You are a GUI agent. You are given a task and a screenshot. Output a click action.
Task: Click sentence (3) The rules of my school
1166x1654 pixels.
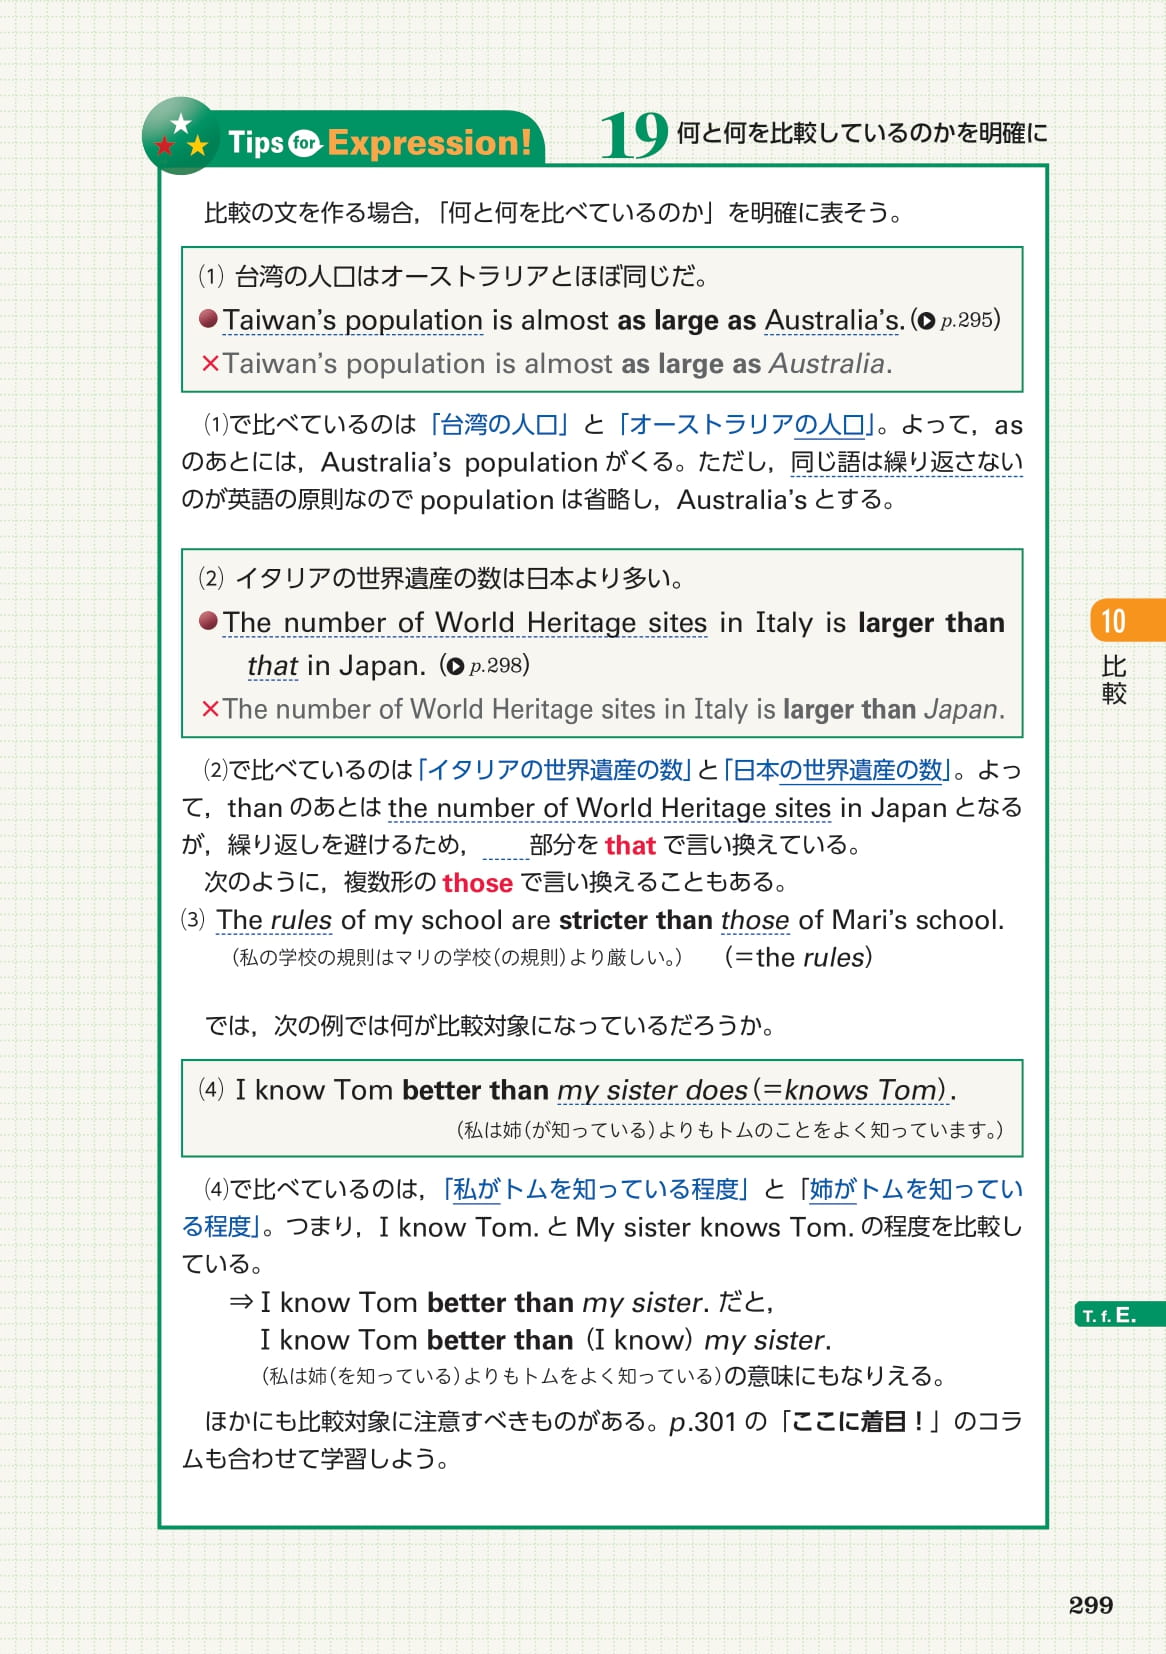pos(593,920)
